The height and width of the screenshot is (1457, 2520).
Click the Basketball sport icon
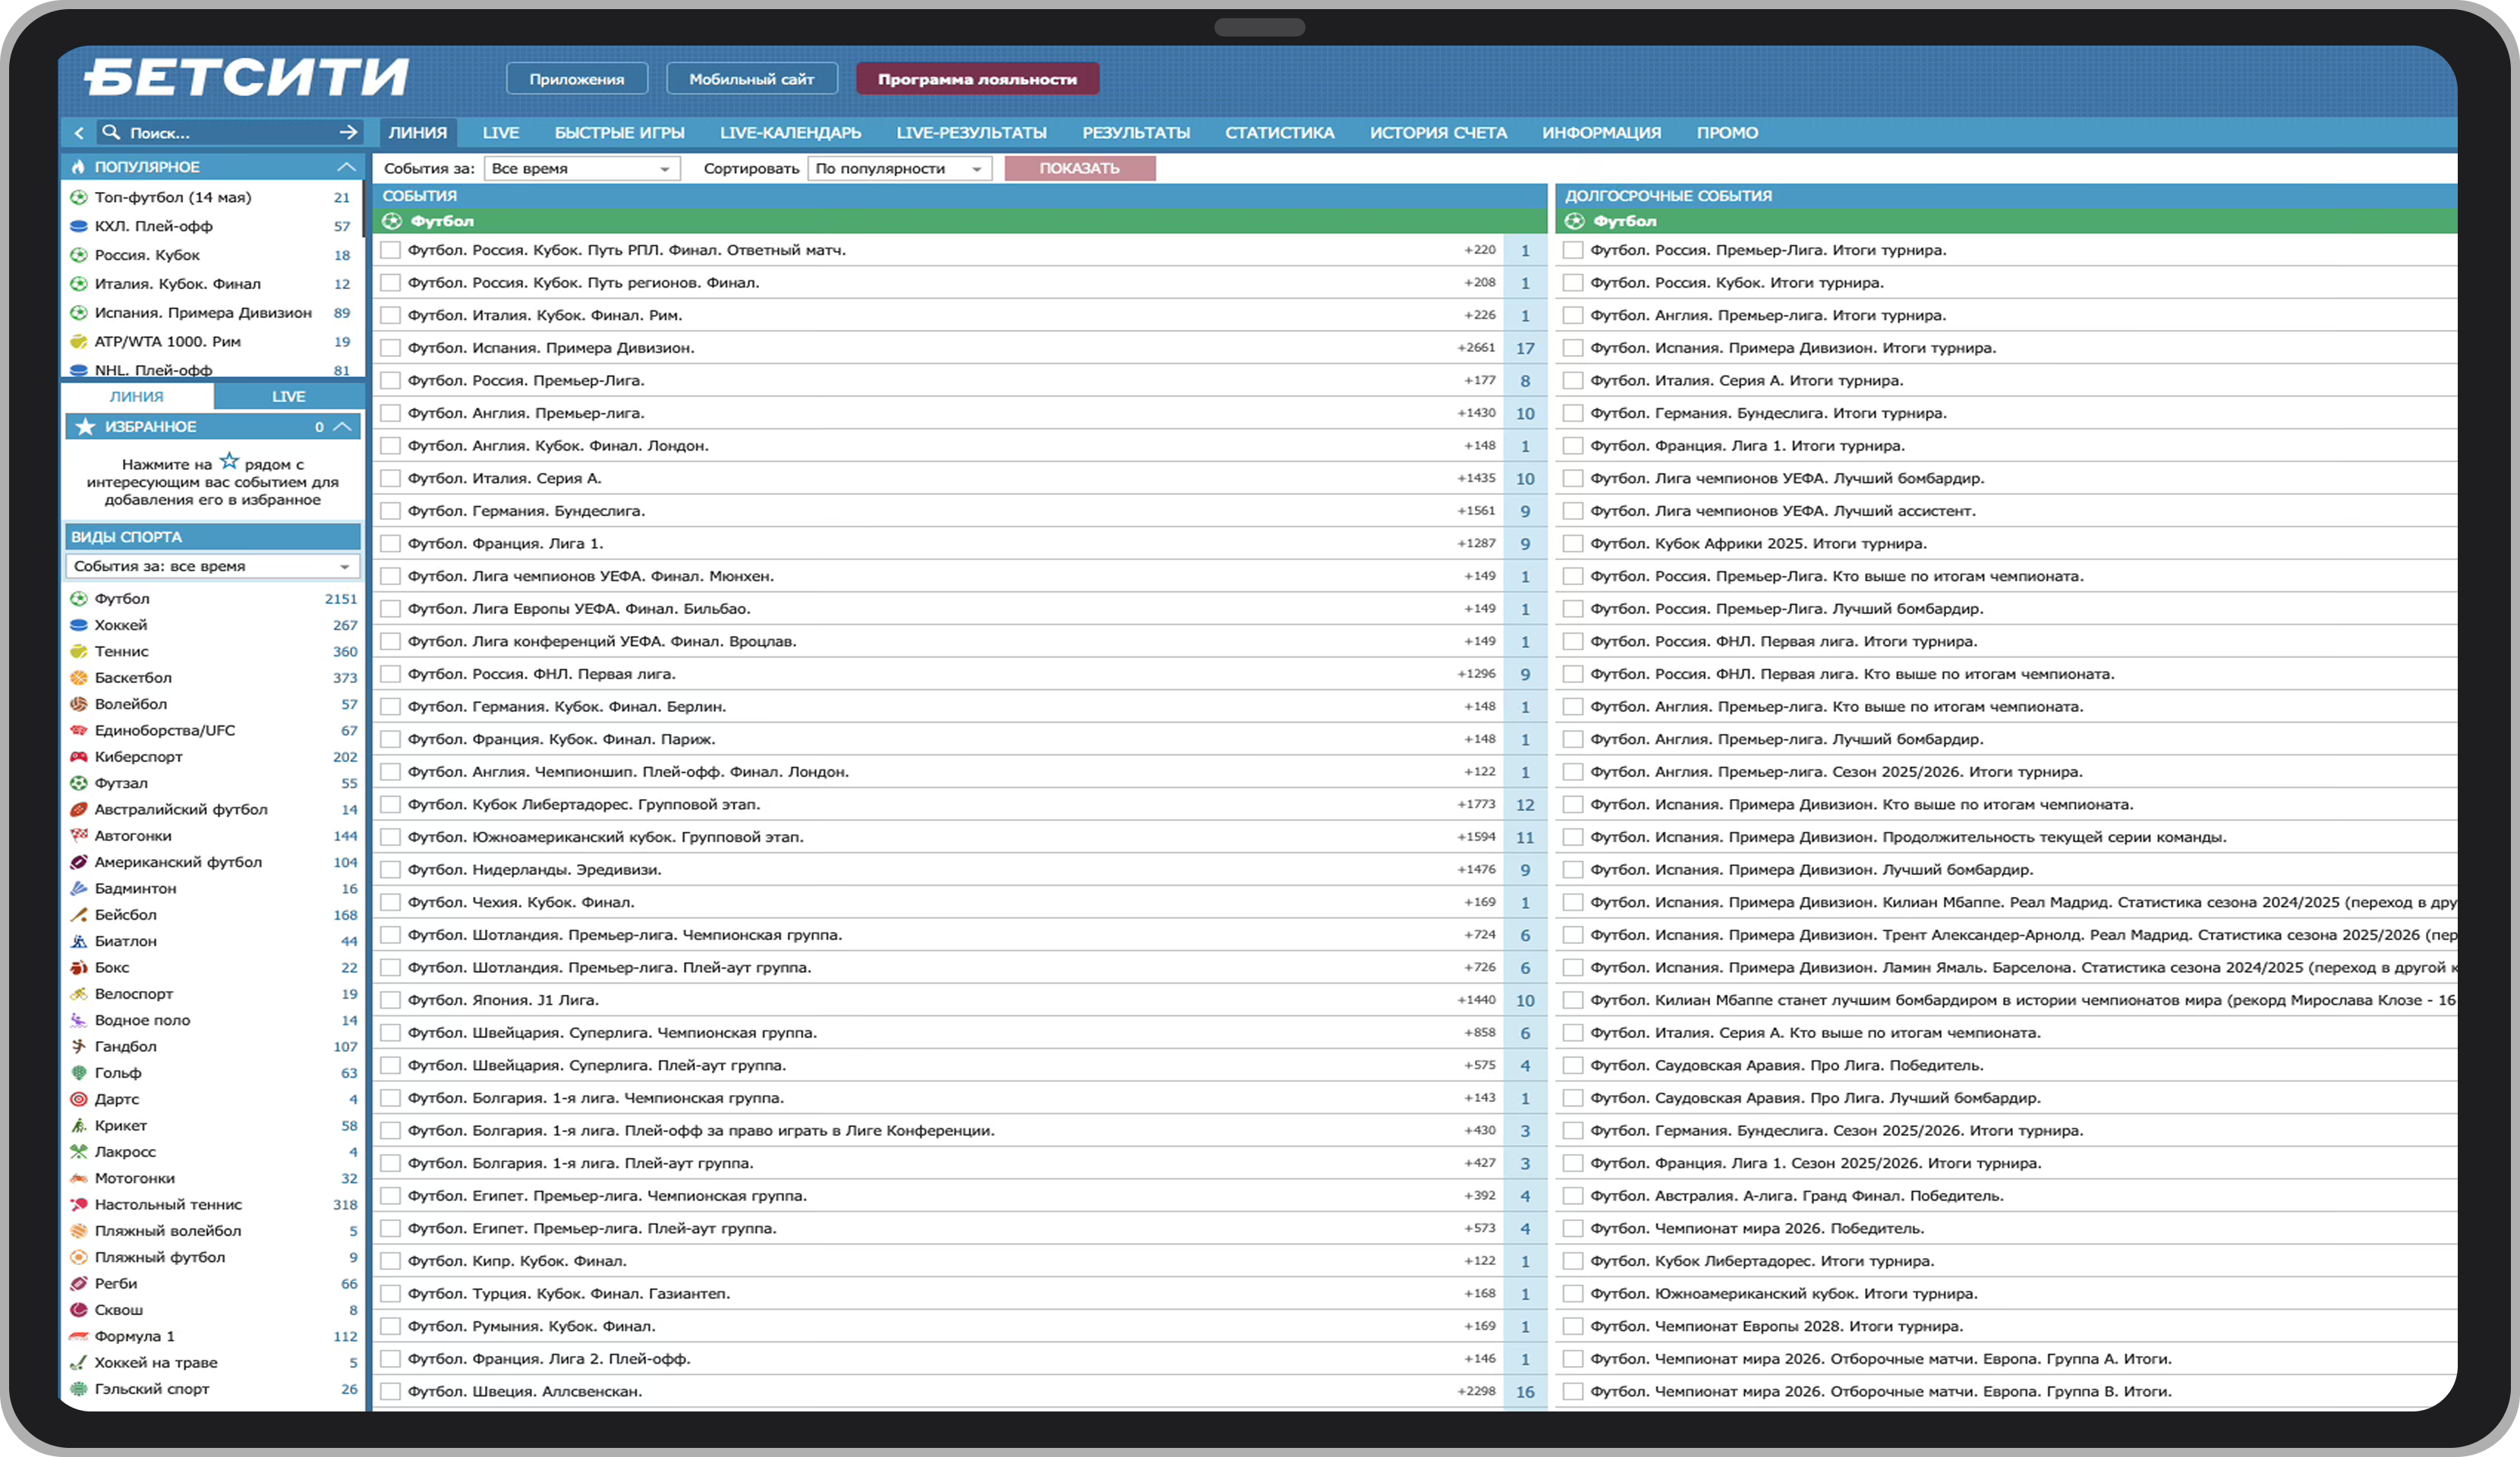point(79,678)
